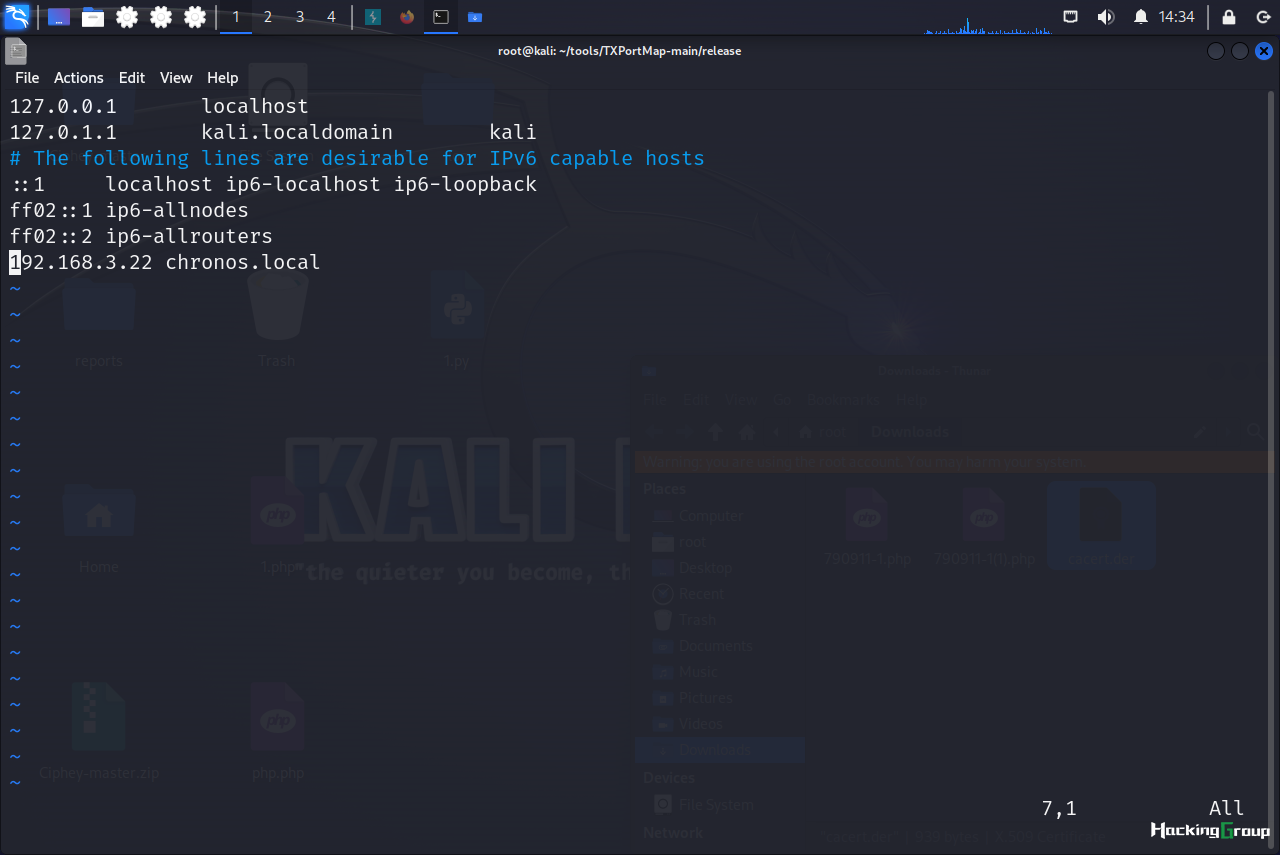Expand the Edit menu

point(132,77)
